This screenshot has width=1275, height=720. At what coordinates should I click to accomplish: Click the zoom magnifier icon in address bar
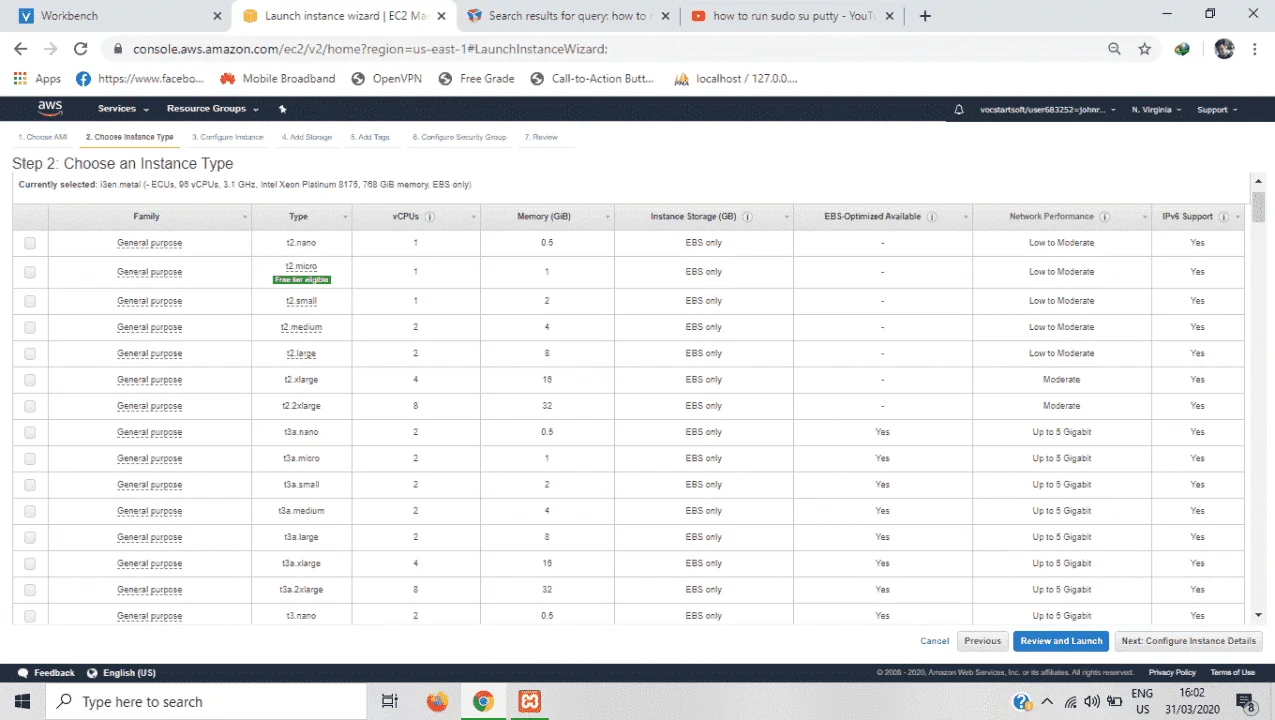coord(1114,49)
